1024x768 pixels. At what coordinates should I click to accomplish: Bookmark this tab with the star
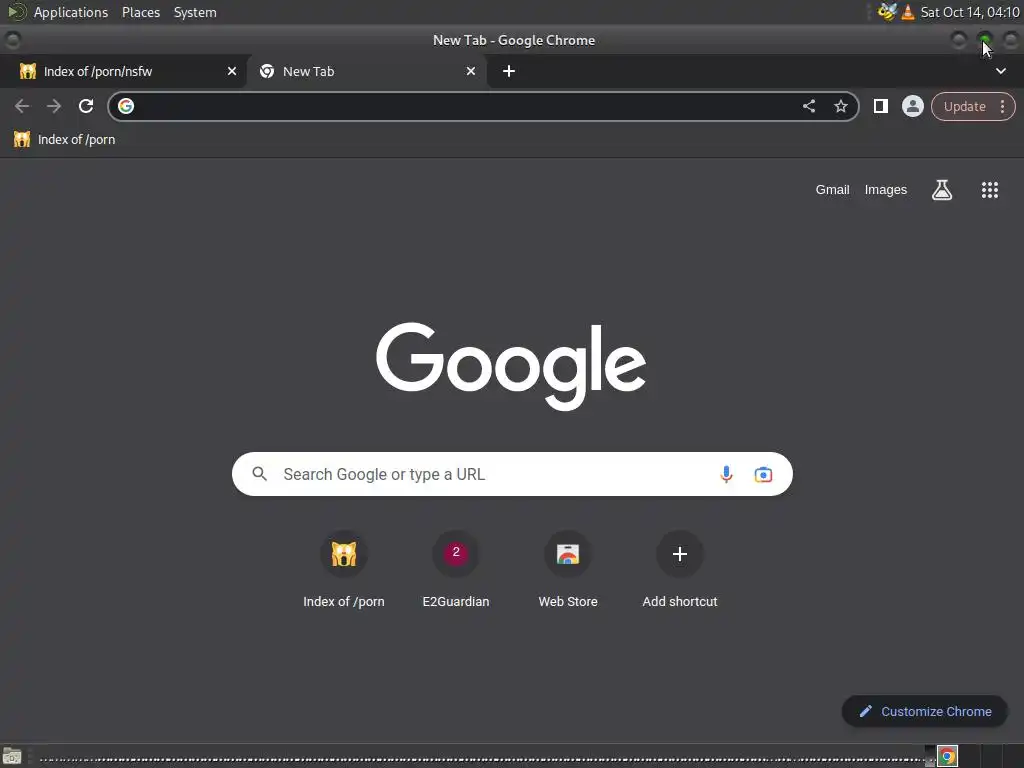click(x=840, y=106)
